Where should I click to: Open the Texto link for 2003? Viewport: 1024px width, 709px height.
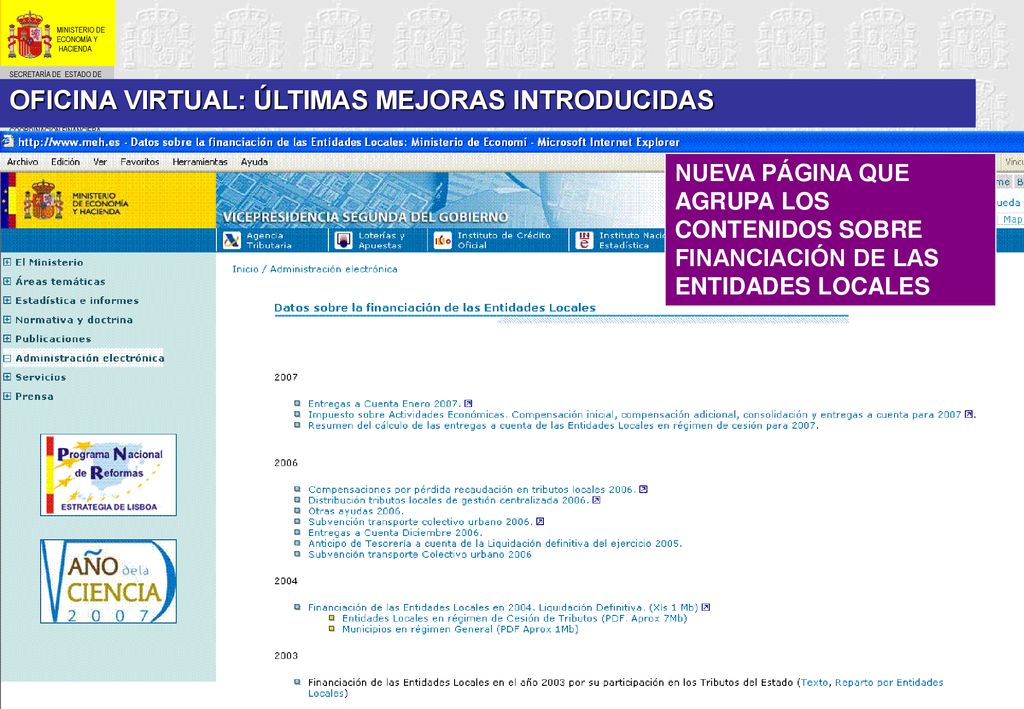coord(814,682)
